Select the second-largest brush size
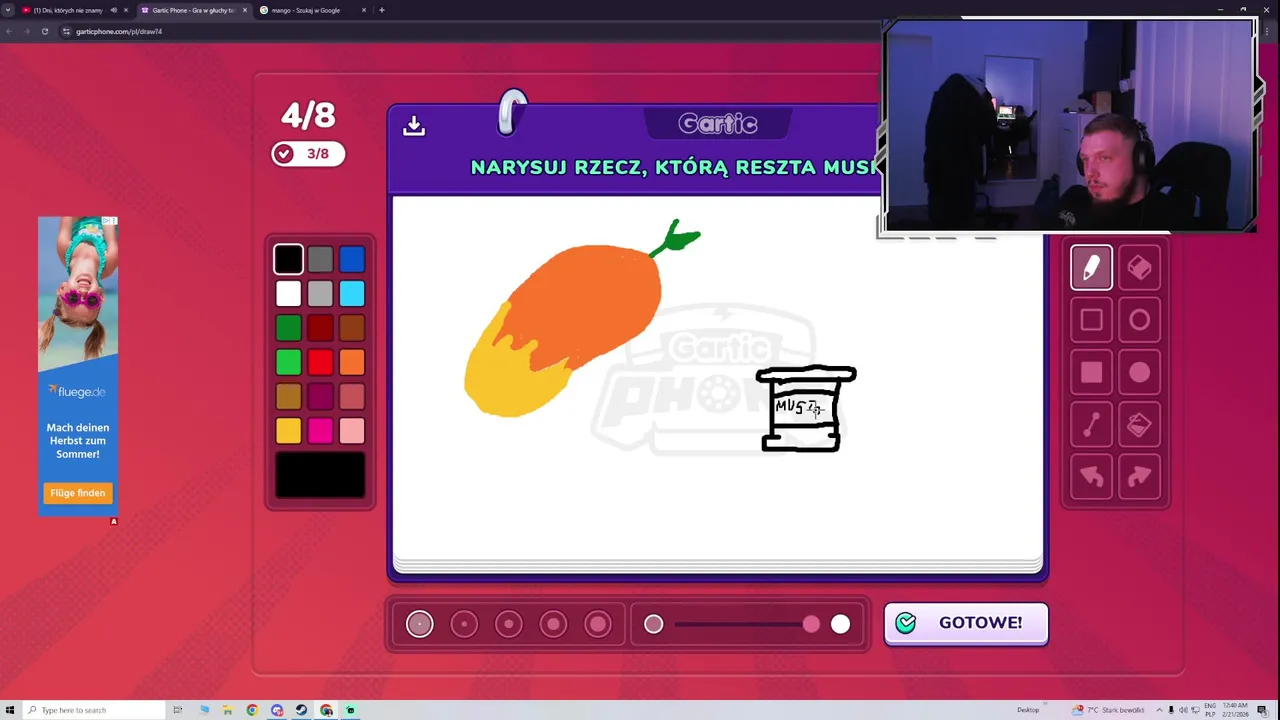 coord(553,624)
